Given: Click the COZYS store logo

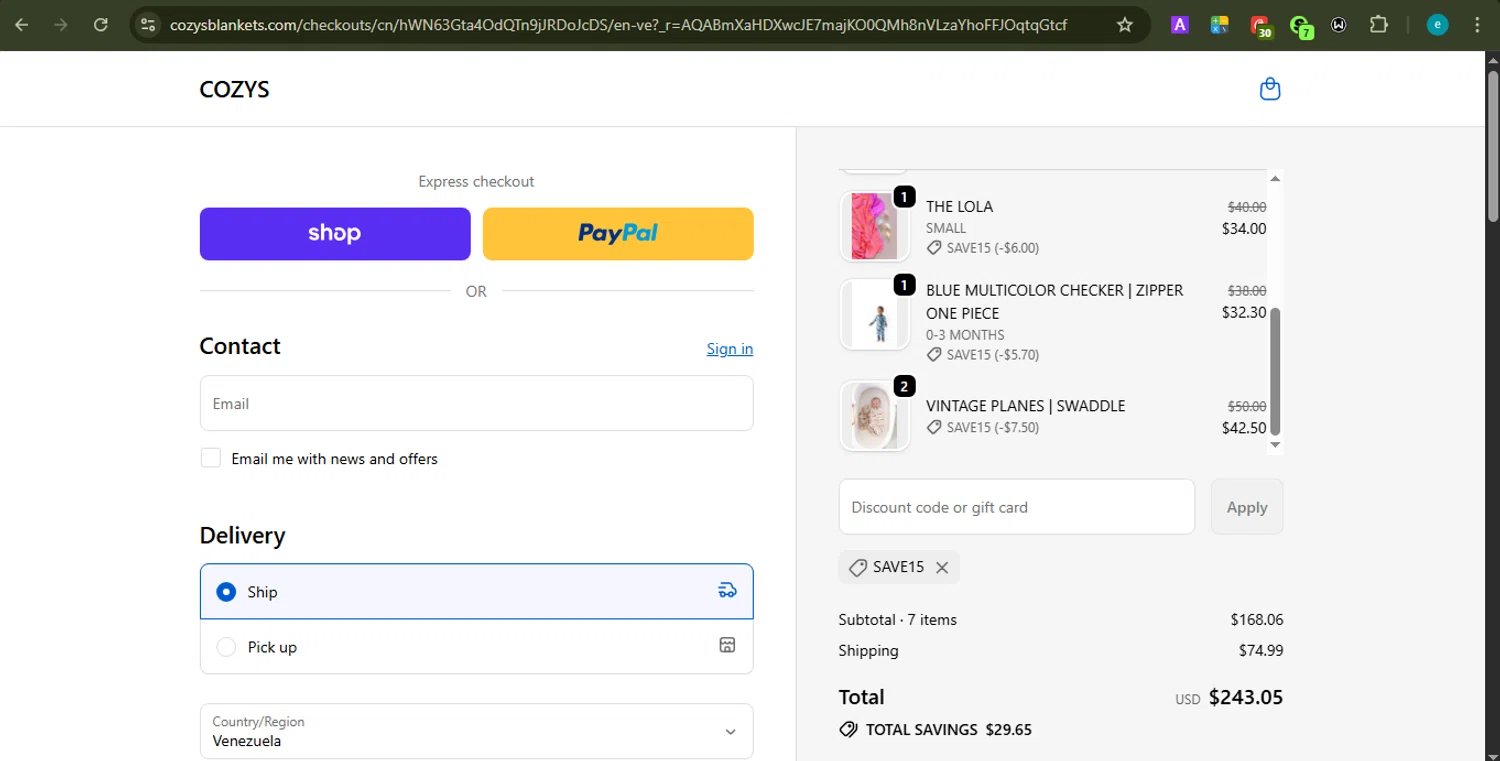Looking at the screenshot, I should click(235, 89).
